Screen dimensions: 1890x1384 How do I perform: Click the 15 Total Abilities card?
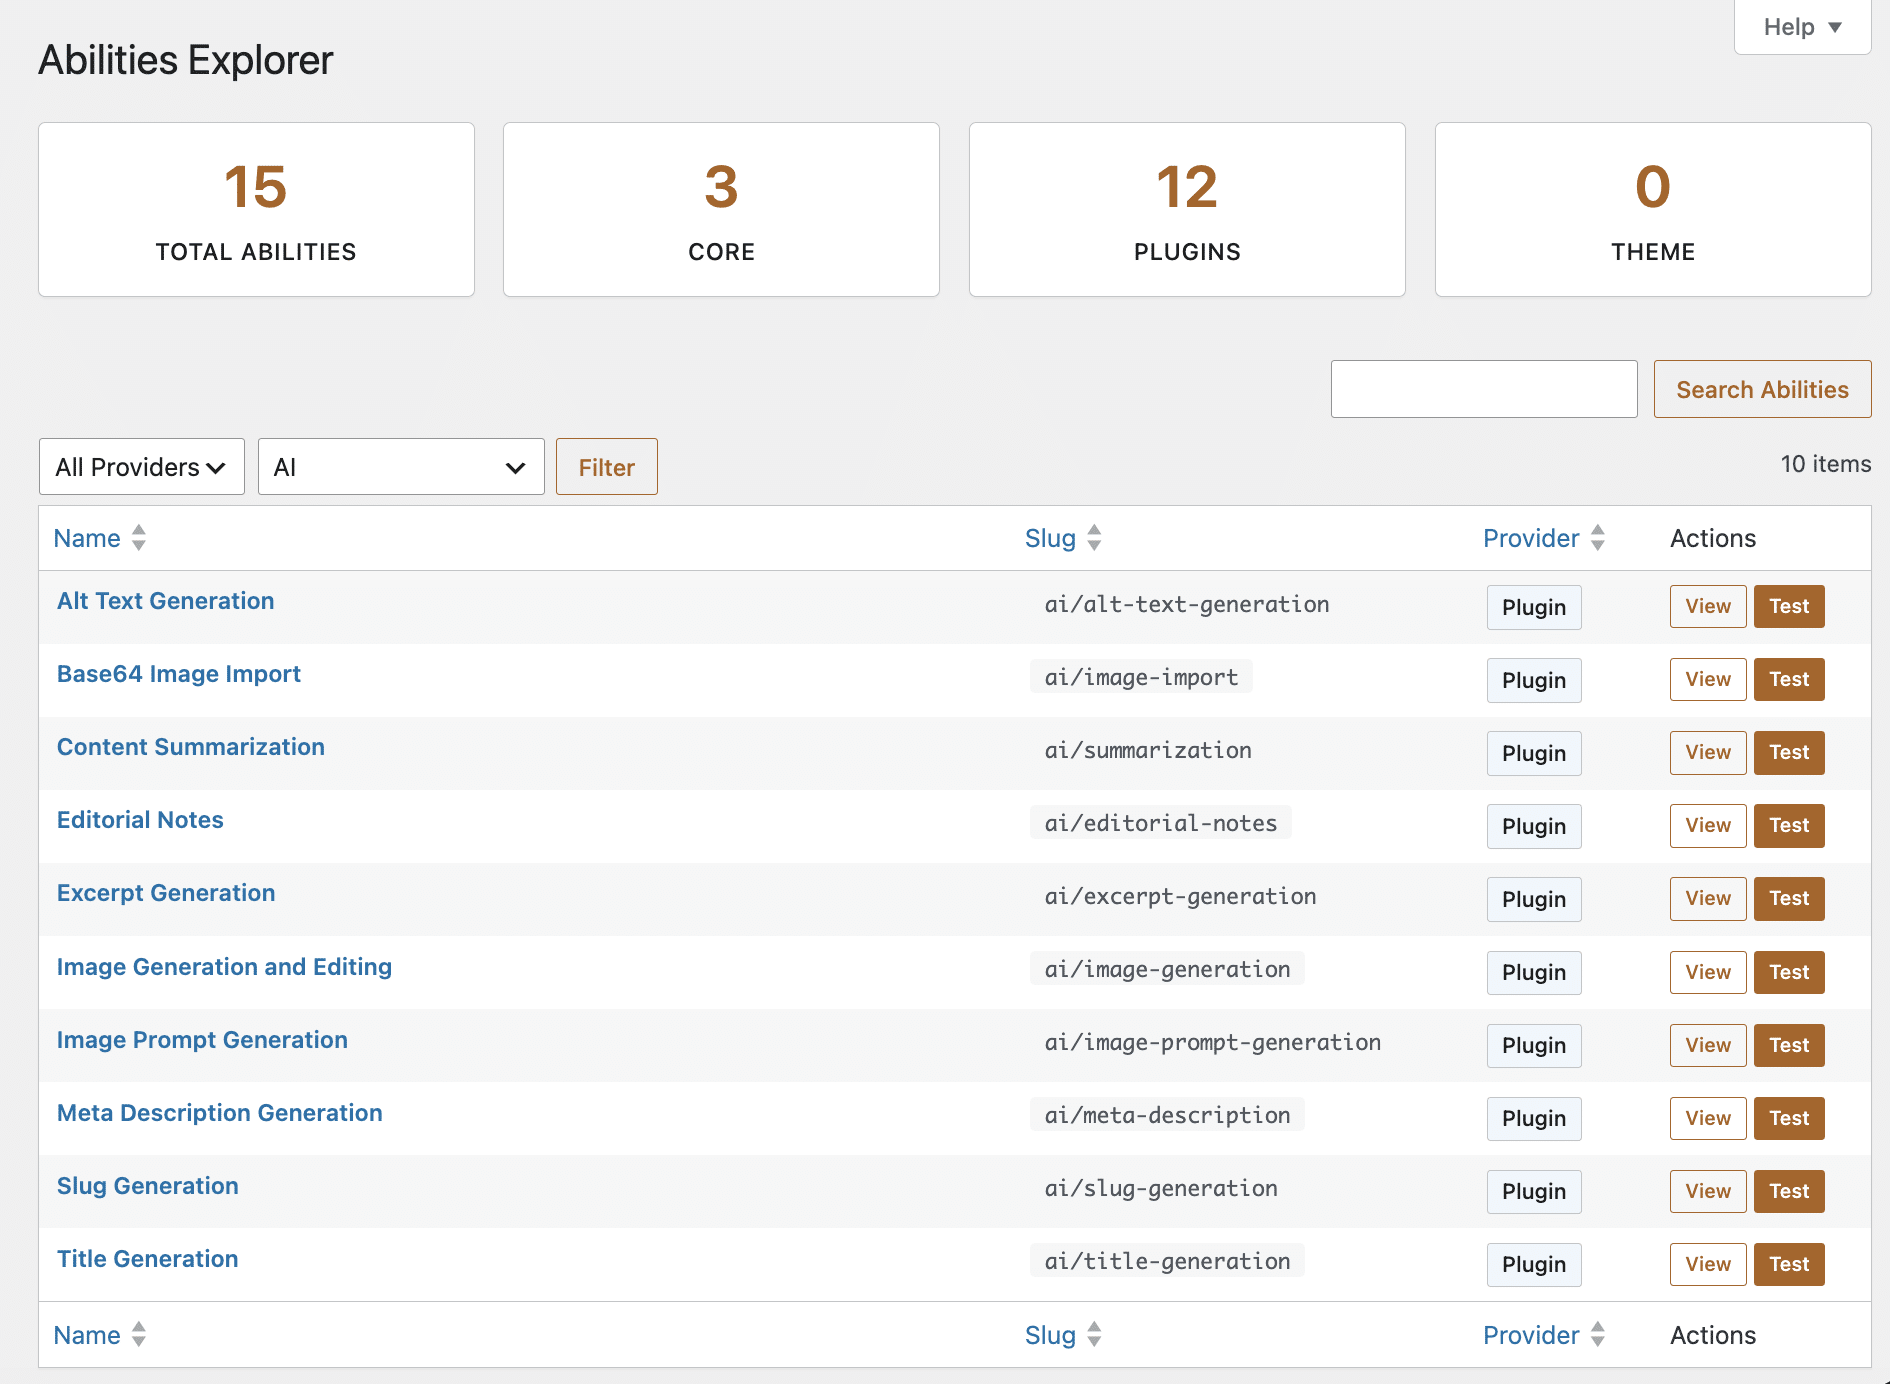[x=256, y=210]
